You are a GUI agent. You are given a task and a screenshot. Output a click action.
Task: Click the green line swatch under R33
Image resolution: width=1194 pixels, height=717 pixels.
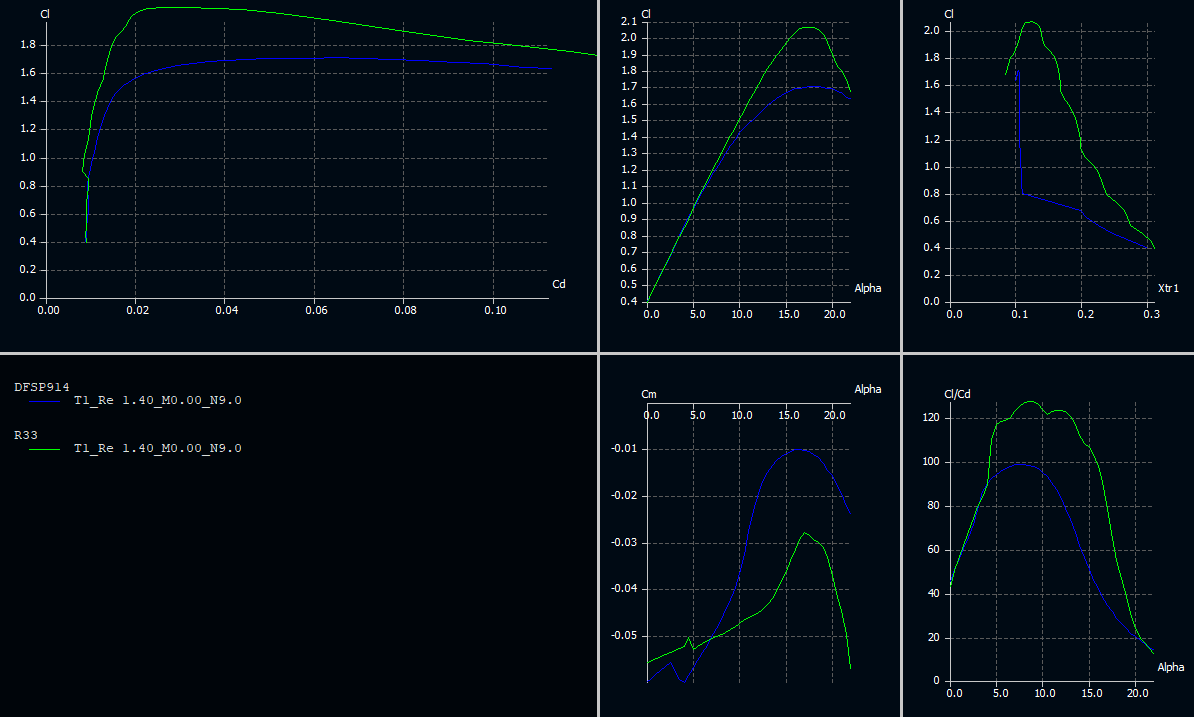tap(46, 450)
